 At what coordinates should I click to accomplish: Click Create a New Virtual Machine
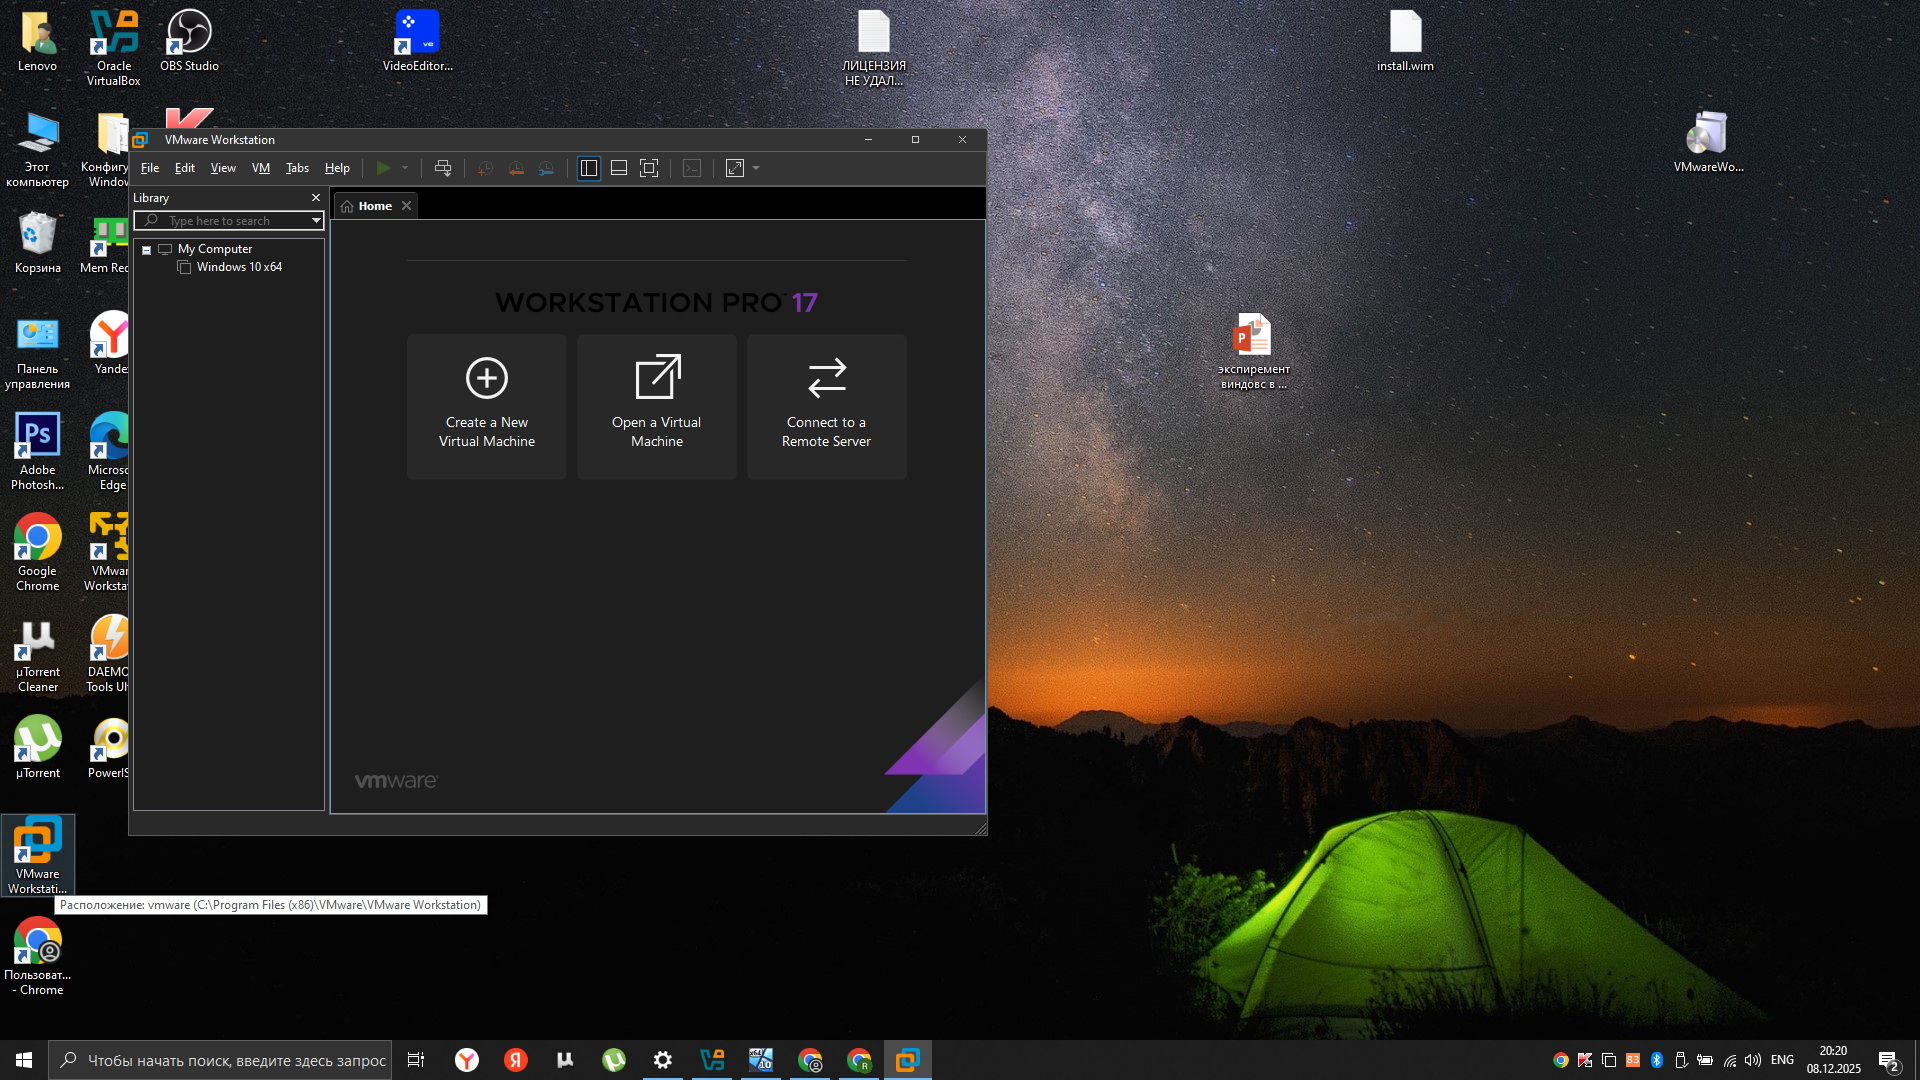(x=487, y=406)
